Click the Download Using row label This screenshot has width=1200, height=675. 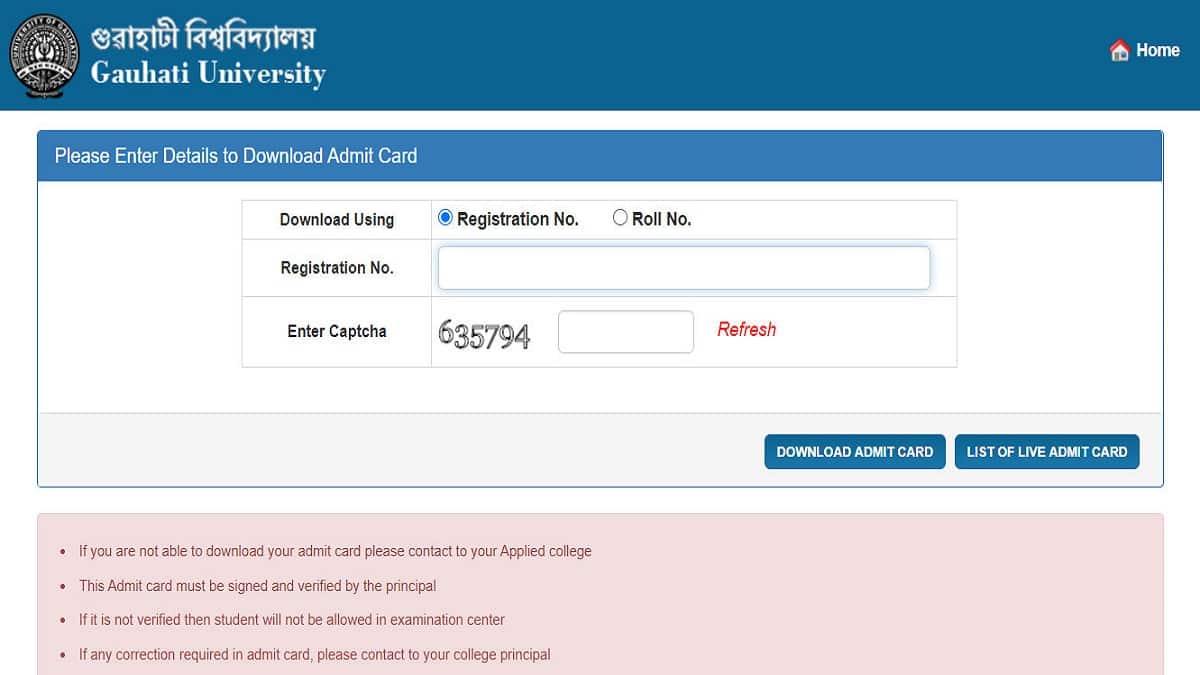336,219
